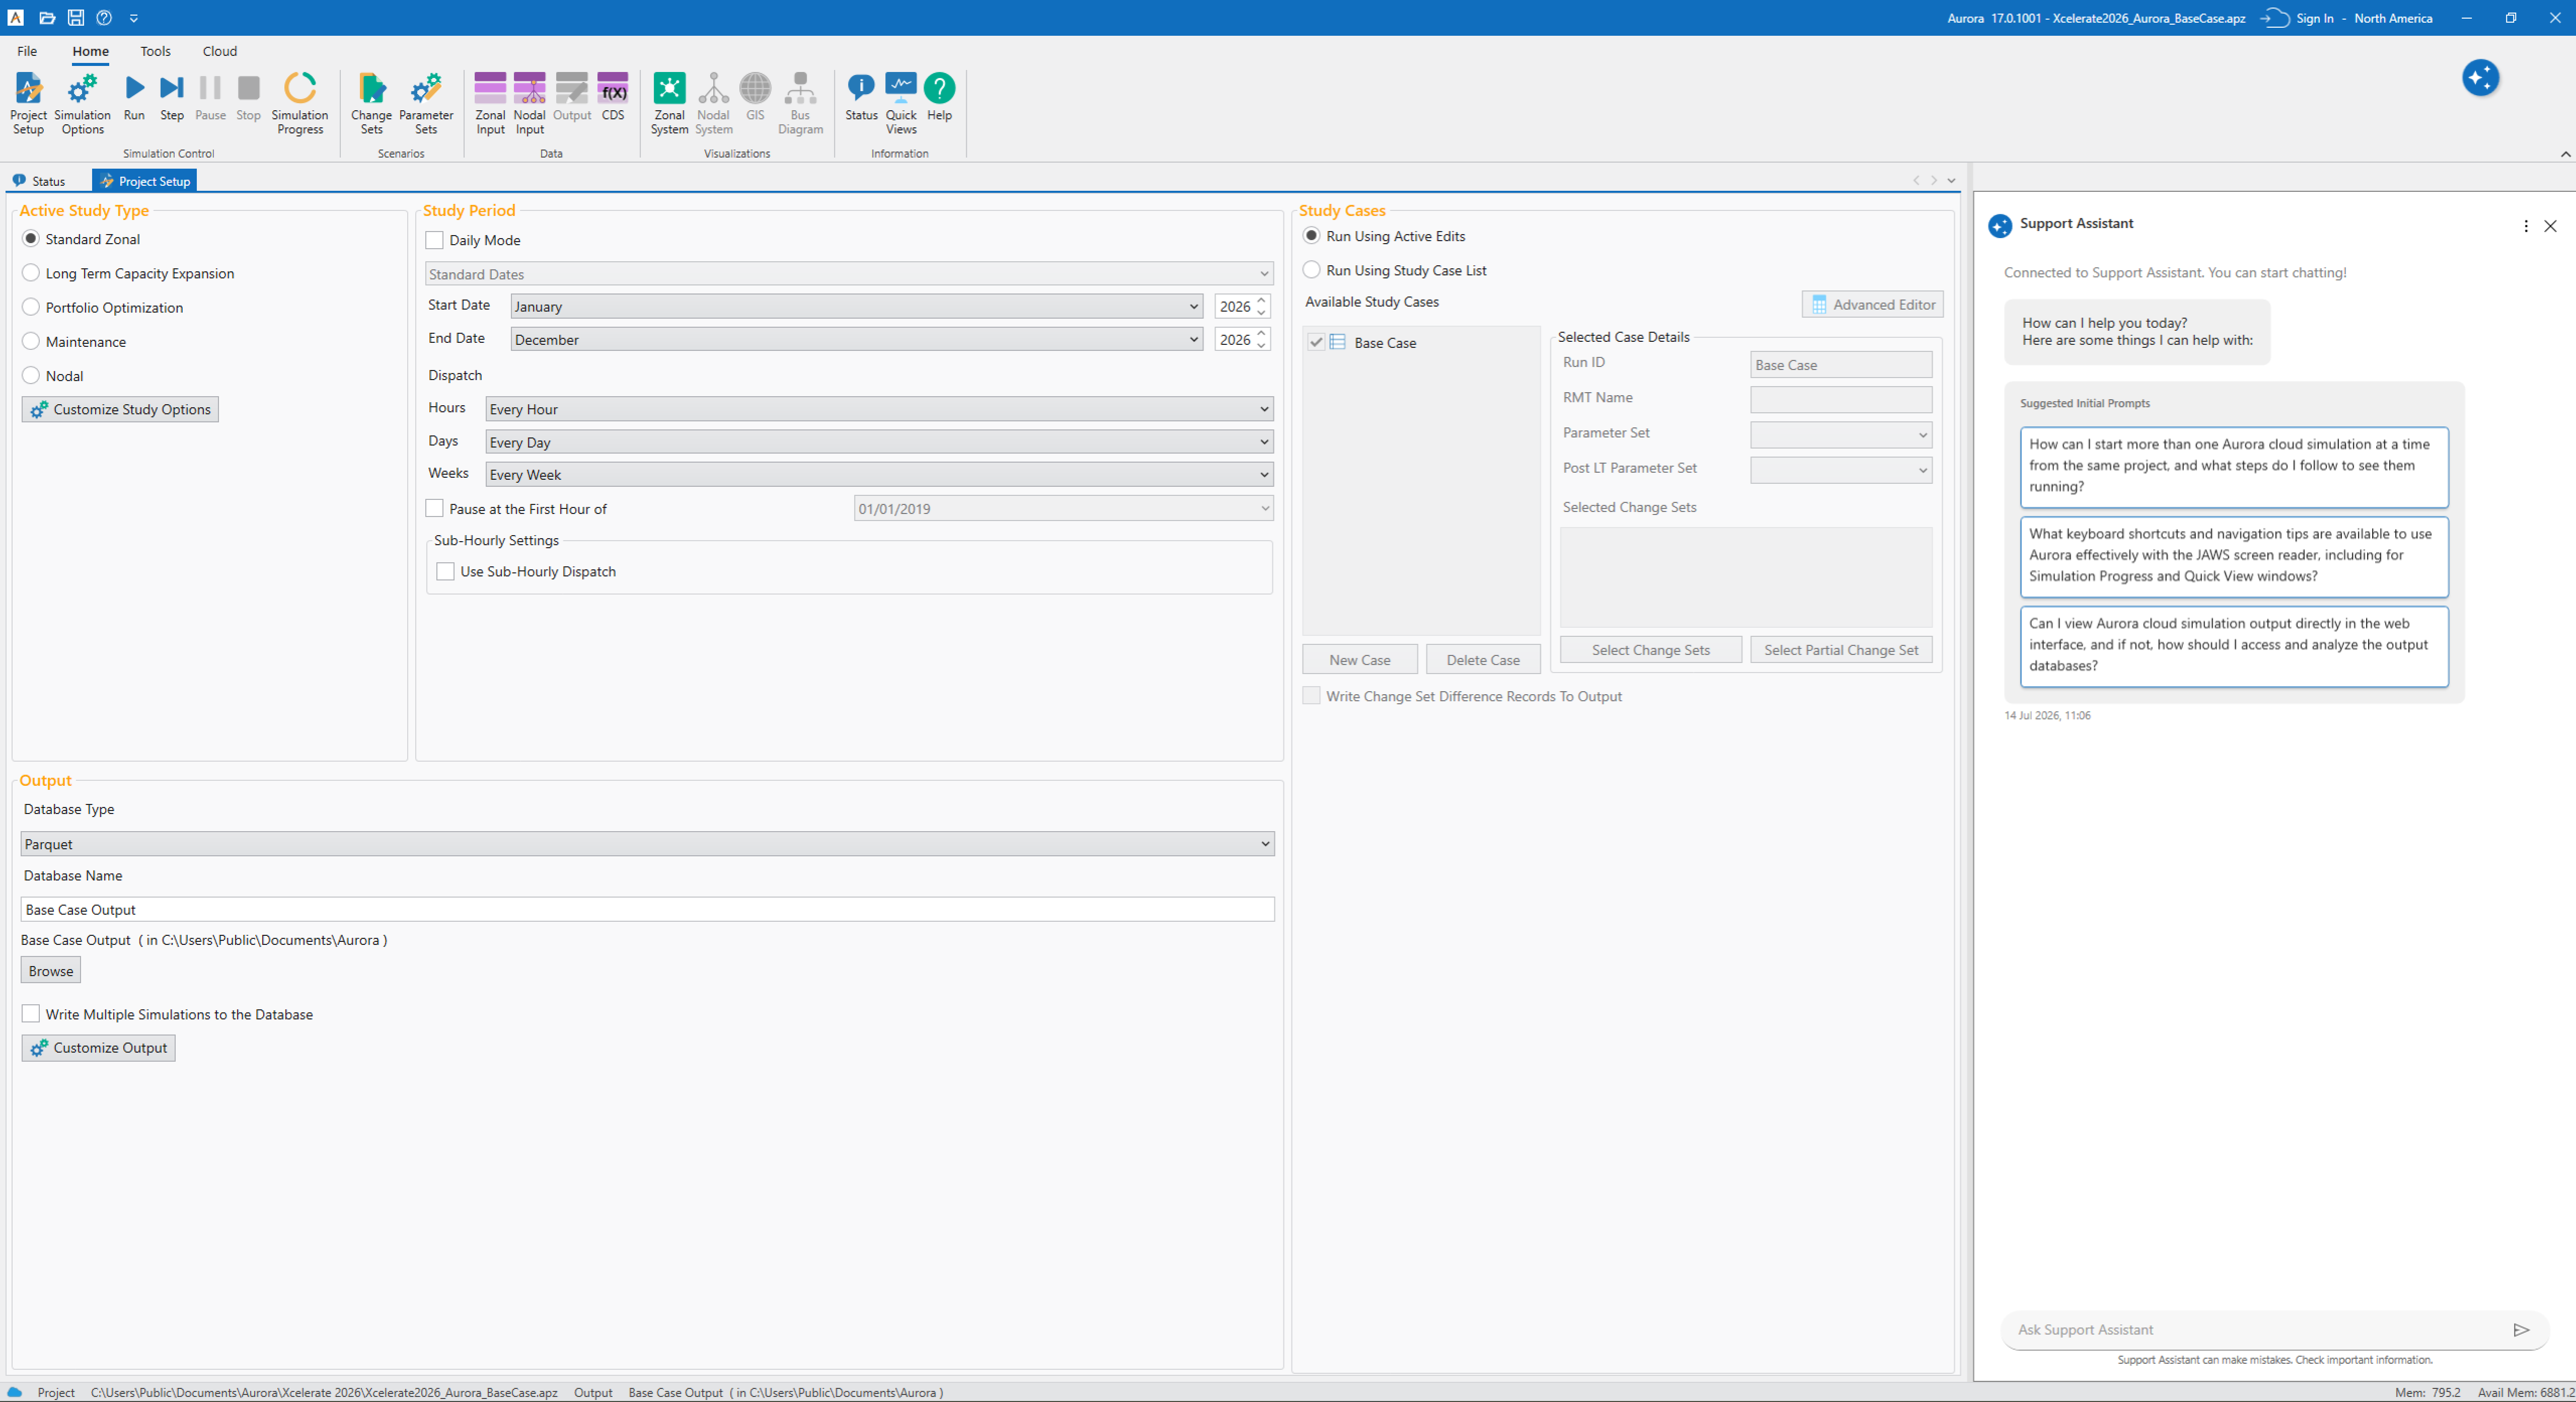
Task: Open Simulation Options
Action: tap(82, 103)
